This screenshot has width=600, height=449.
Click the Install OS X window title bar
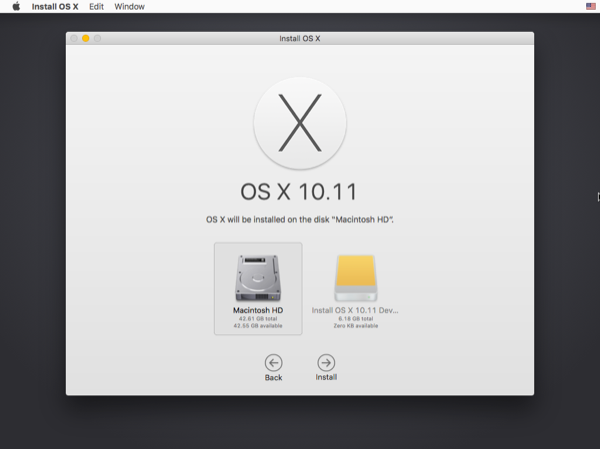tap(300, 38)
